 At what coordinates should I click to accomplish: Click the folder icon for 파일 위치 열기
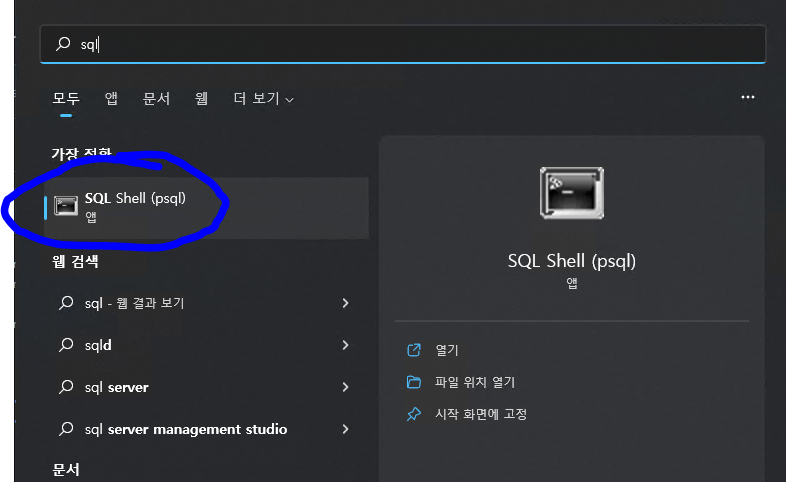414,382
